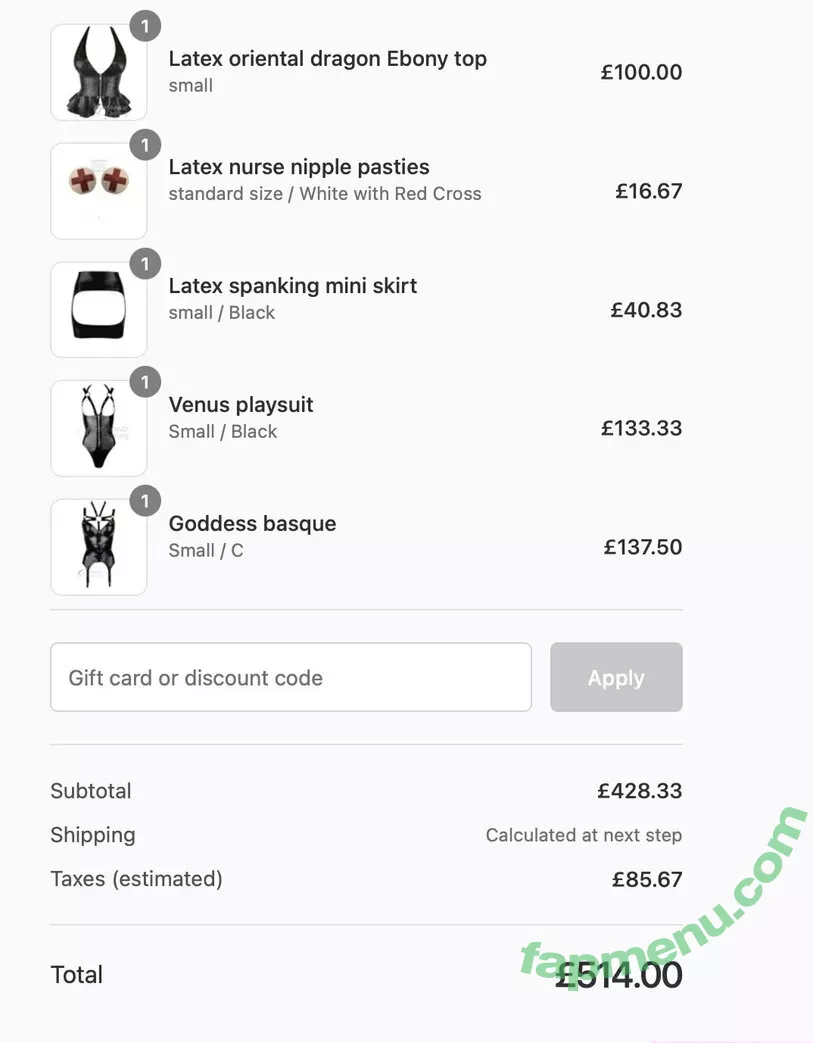Click quantity badge on Venus playsuit
The height and width of the screenshot is (1043, 813).
tap(145, 382)
